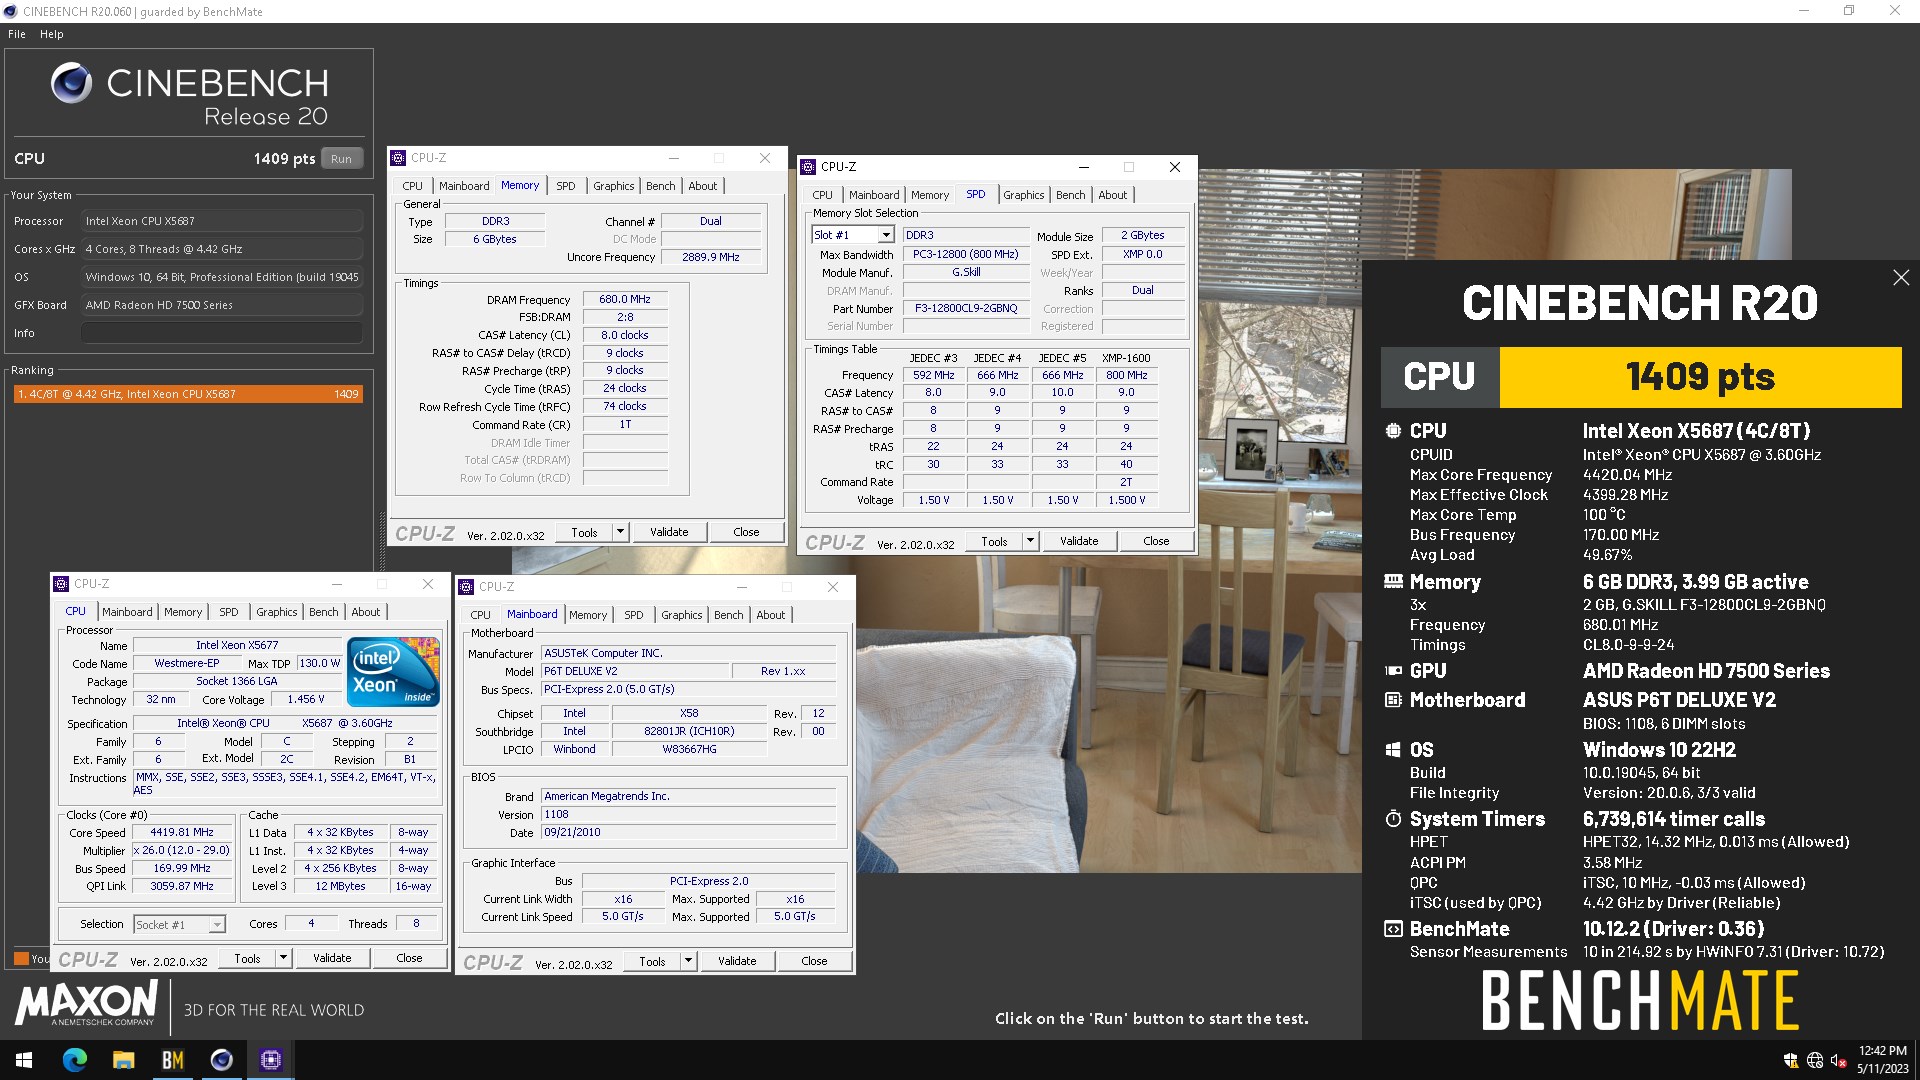The height and width of the screenshot is (1080, 1920).
Task: Click the Processor field Intel Xeon CPU X5687
Action: pos(222,221)
